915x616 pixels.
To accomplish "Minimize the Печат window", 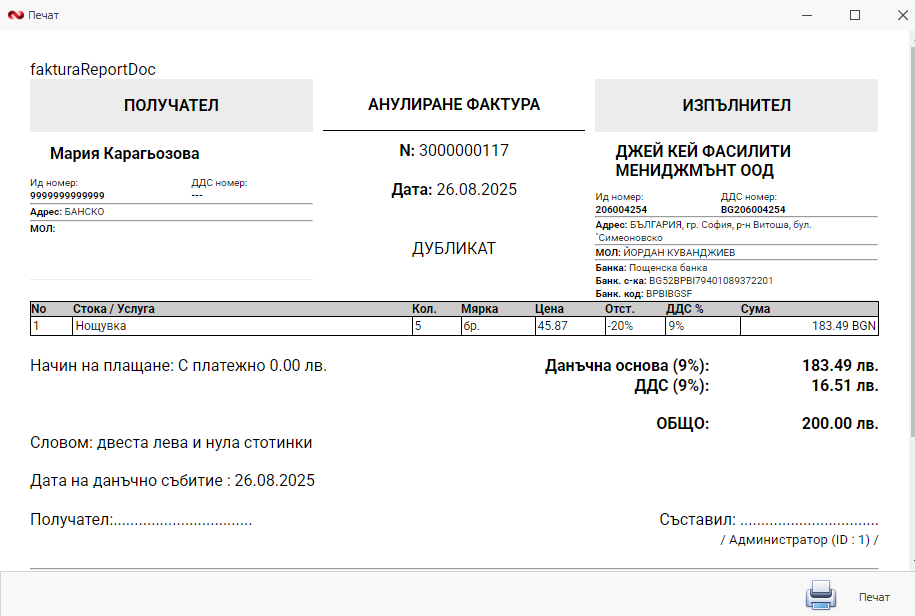I will [x=808, y=15].
